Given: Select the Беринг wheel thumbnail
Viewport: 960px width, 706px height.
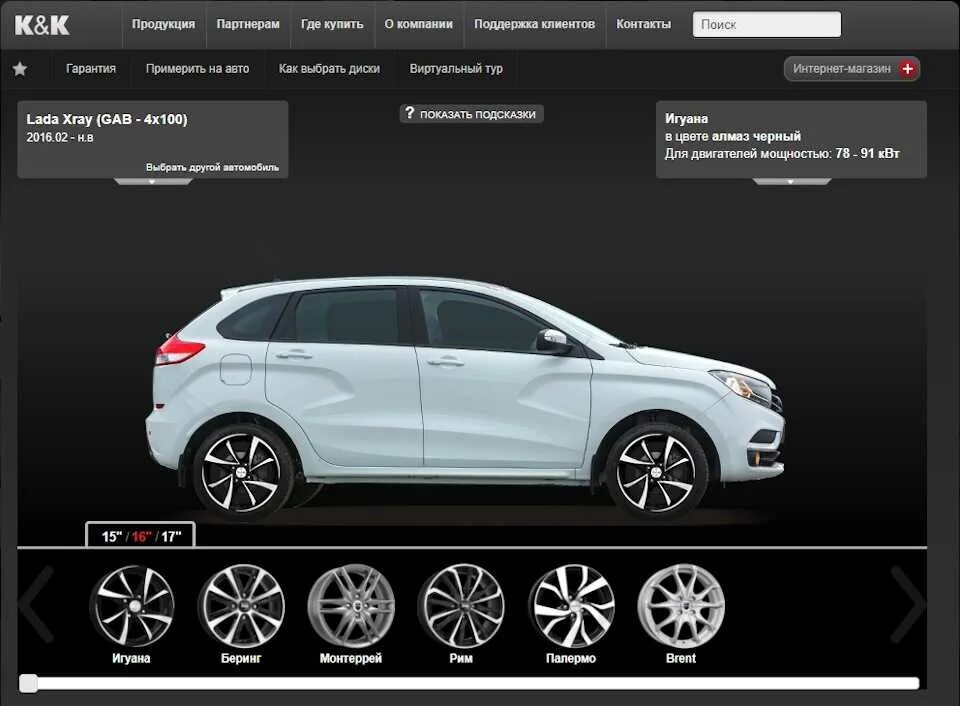Looking at the screenshot, I should tap(241, 606).
